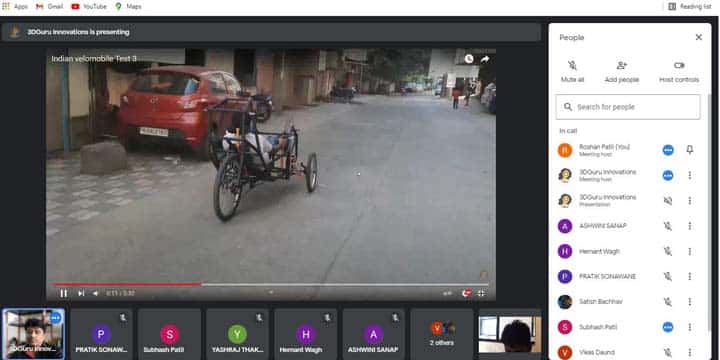Click the video progress bar

point(271,285)
